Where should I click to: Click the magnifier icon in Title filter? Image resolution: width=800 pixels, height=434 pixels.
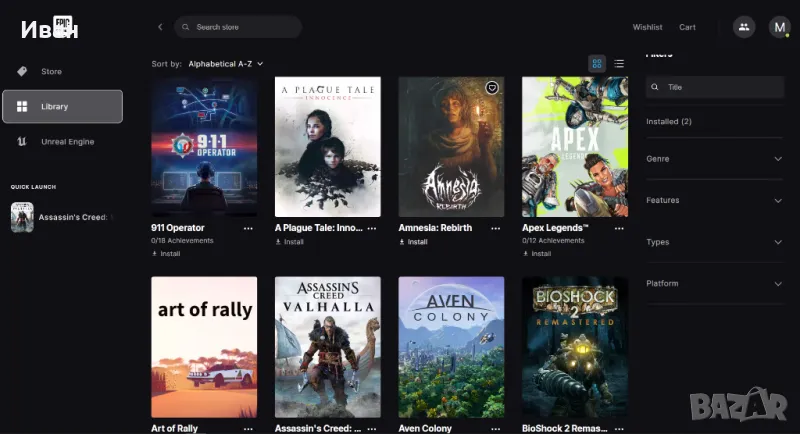[655, 87]
